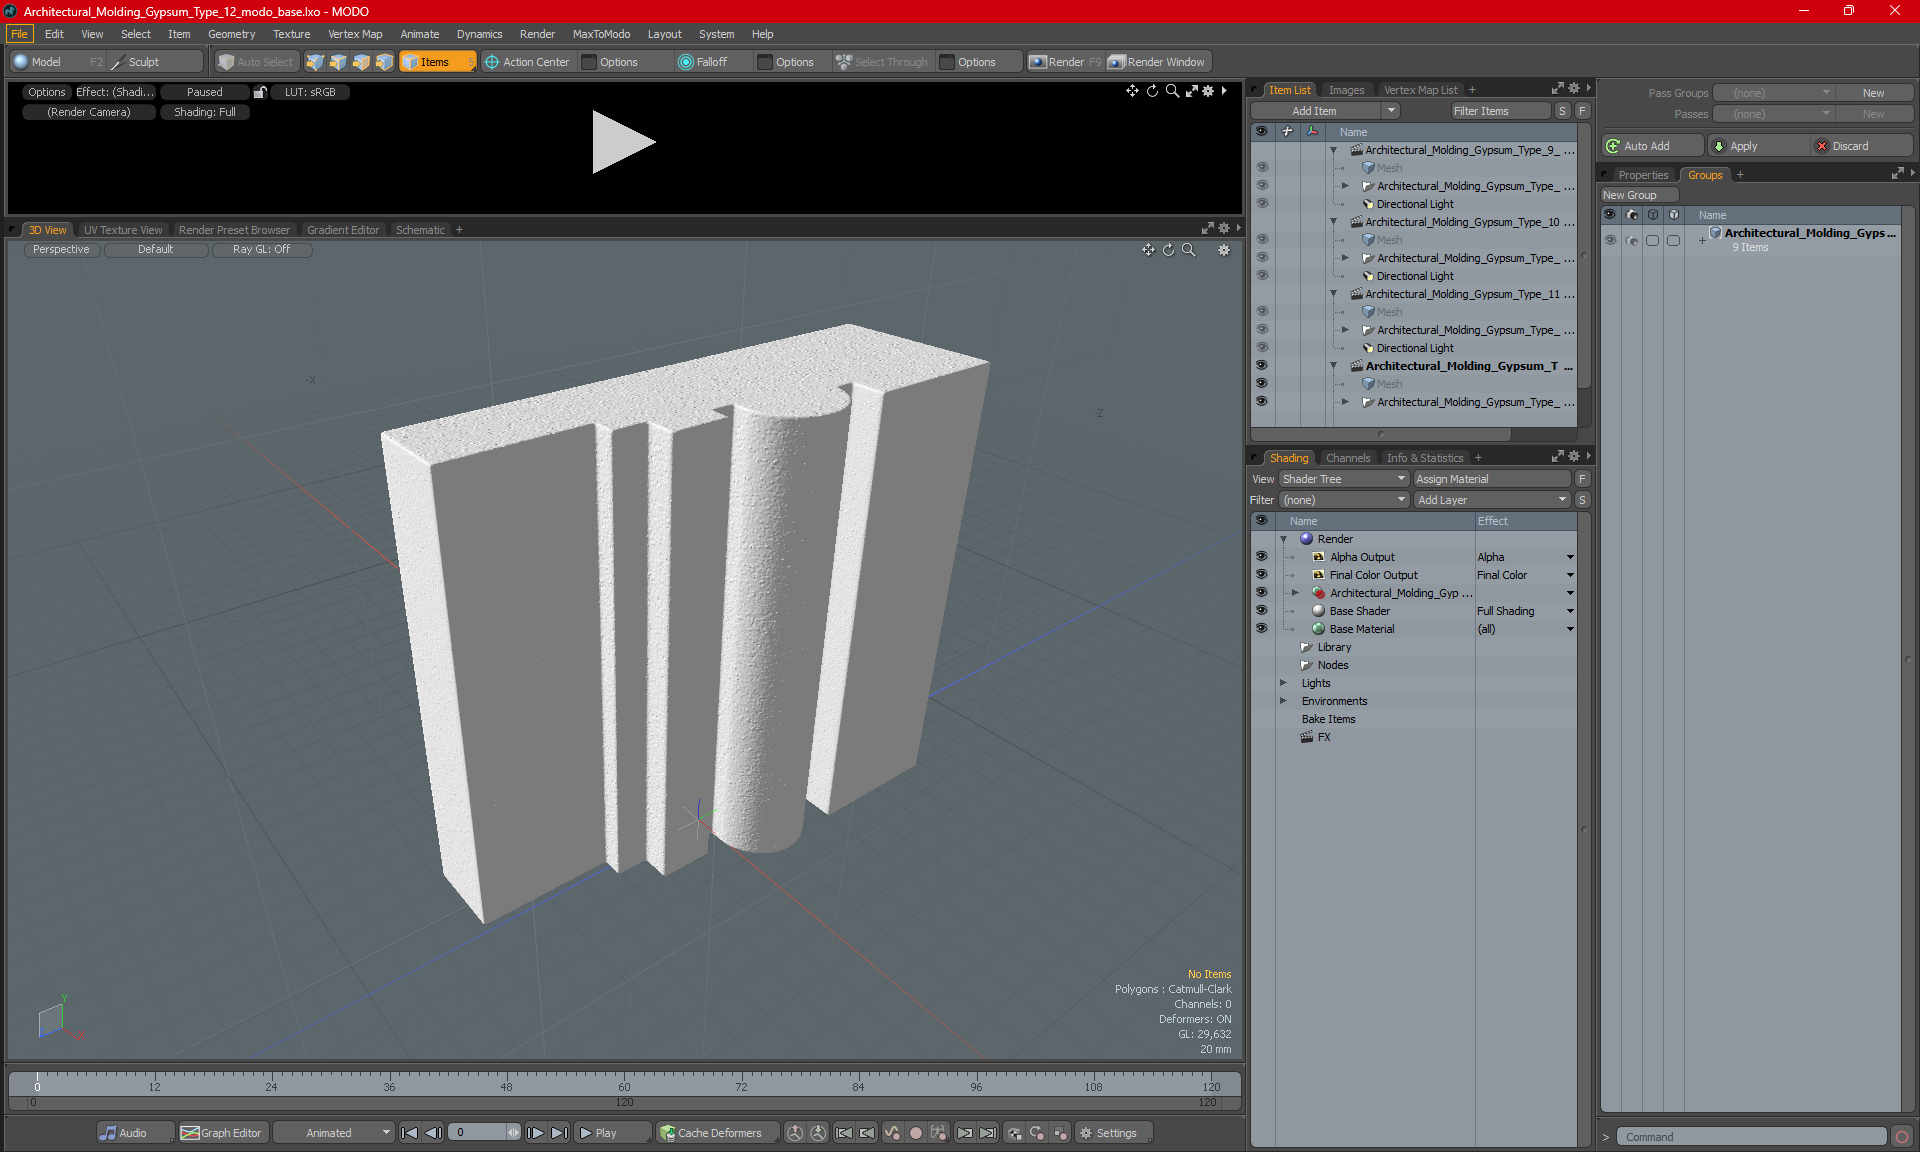
Task: Collapse Architectural_Molding_Gypsum_Type_10 tree item
Action: pyautogui.click(x=1333, y=222)
